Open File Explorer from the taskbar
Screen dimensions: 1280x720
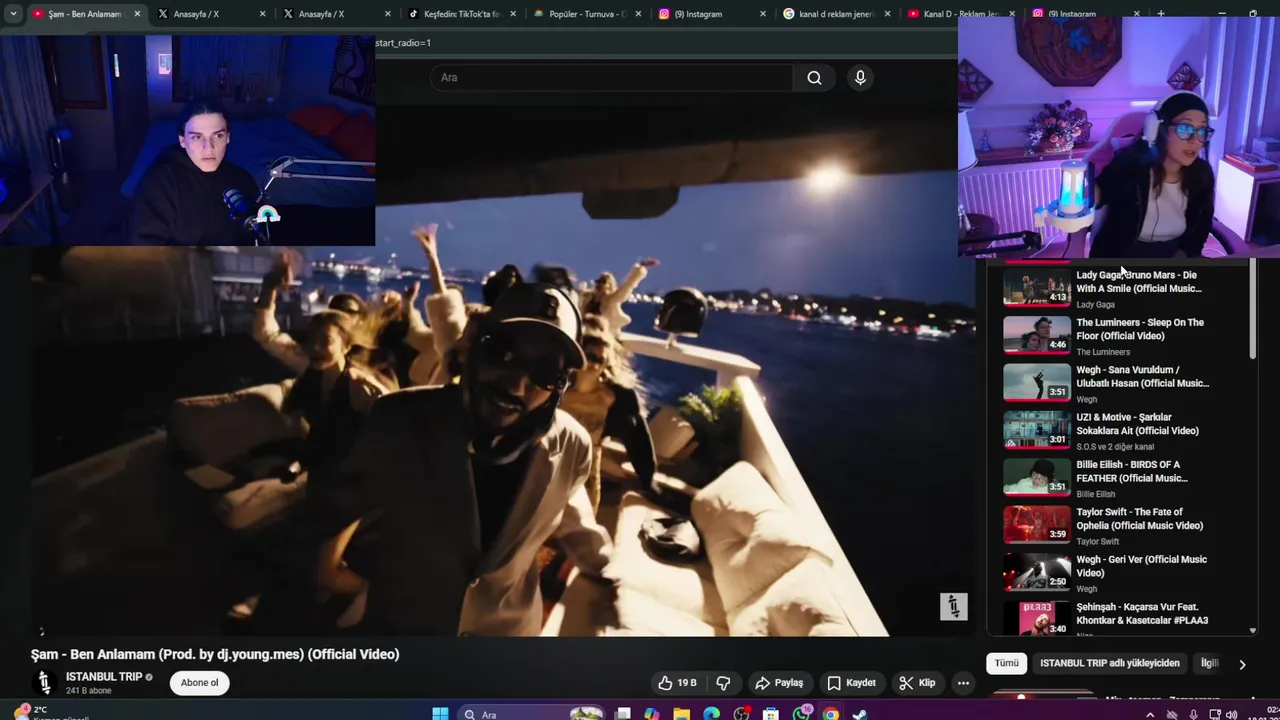[681, 714]
